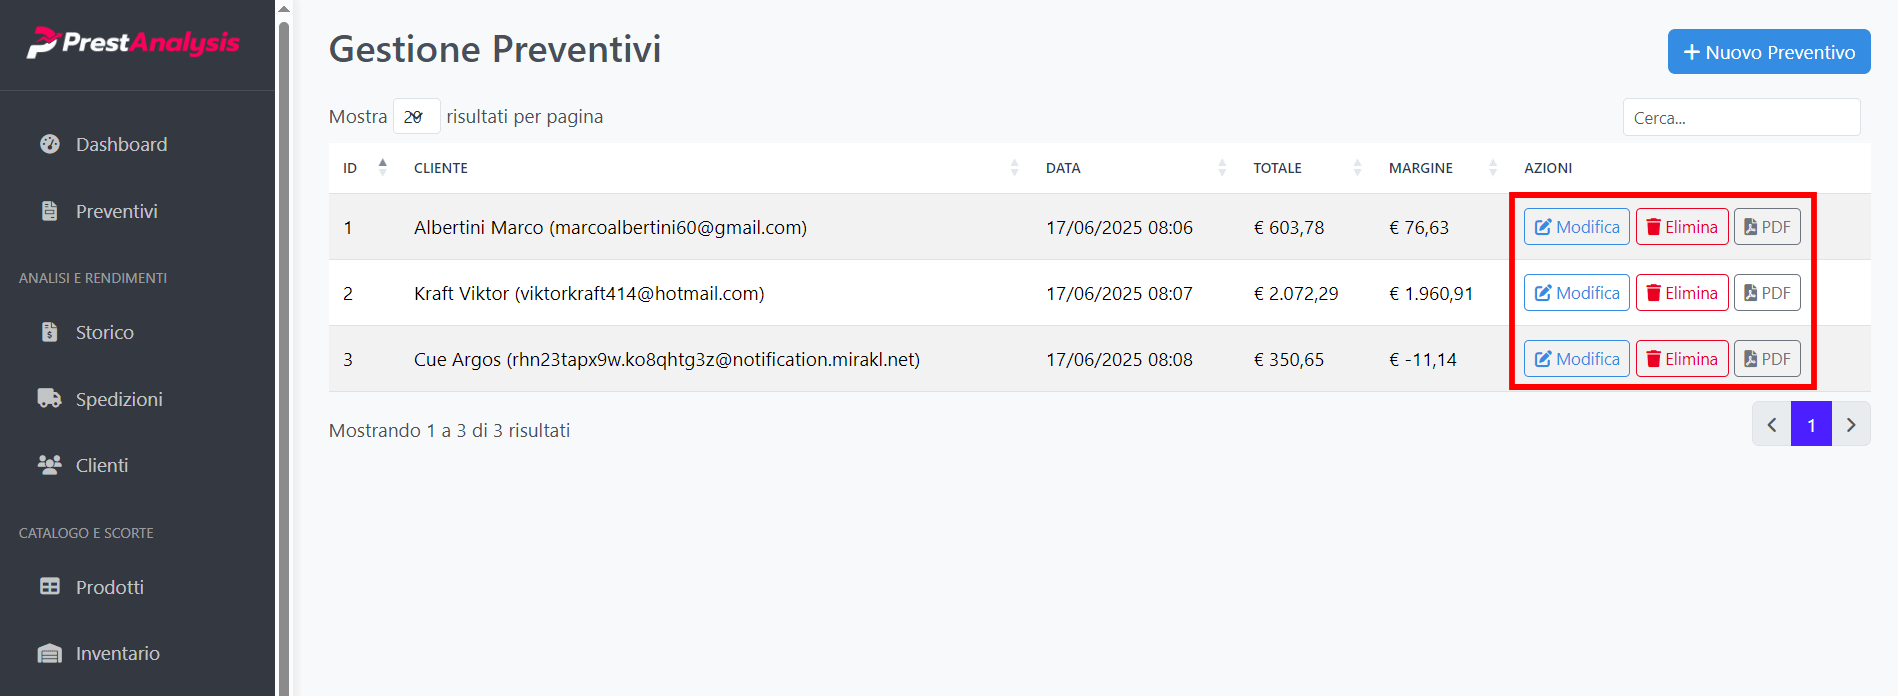Screen dimensions: 1898x696
Task: Click the PrestAnalysis logo
Action: [134, 43]
